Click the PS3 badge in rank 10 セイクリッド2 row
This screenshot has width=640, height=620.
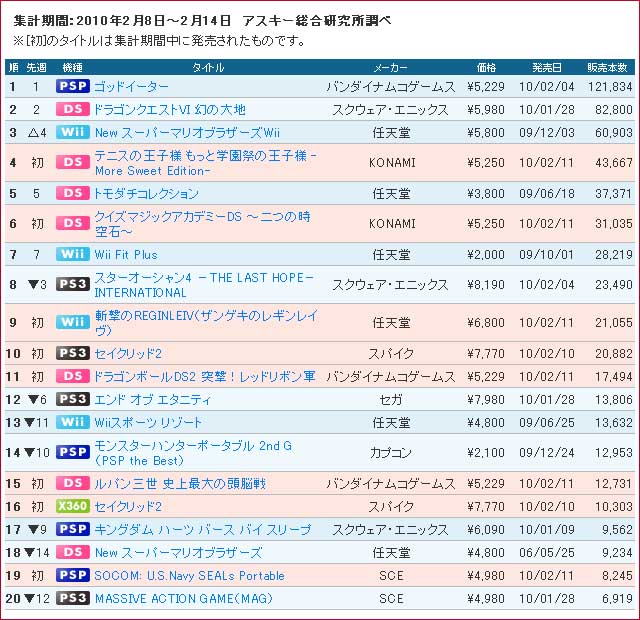pyautogui.click(x=73, y=353)
